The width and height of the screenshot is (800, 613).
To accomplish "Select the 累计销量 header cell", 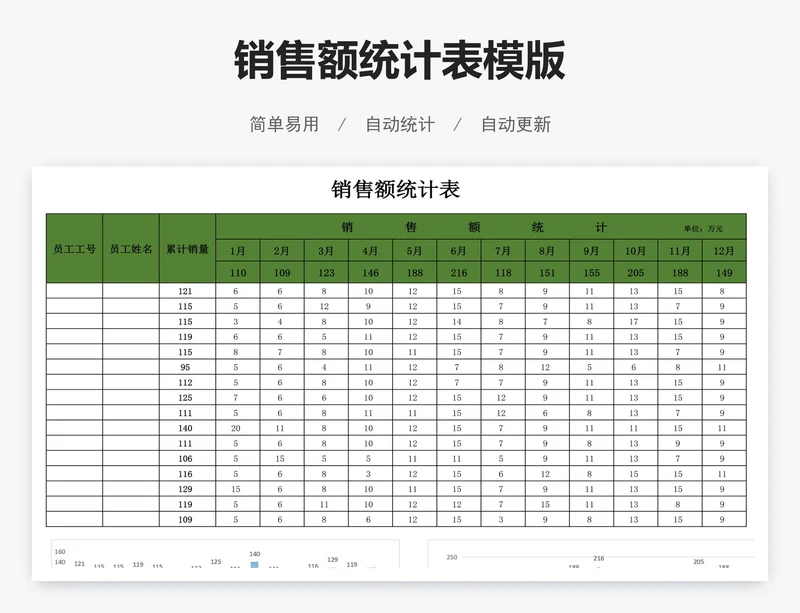I will (187, 249).
